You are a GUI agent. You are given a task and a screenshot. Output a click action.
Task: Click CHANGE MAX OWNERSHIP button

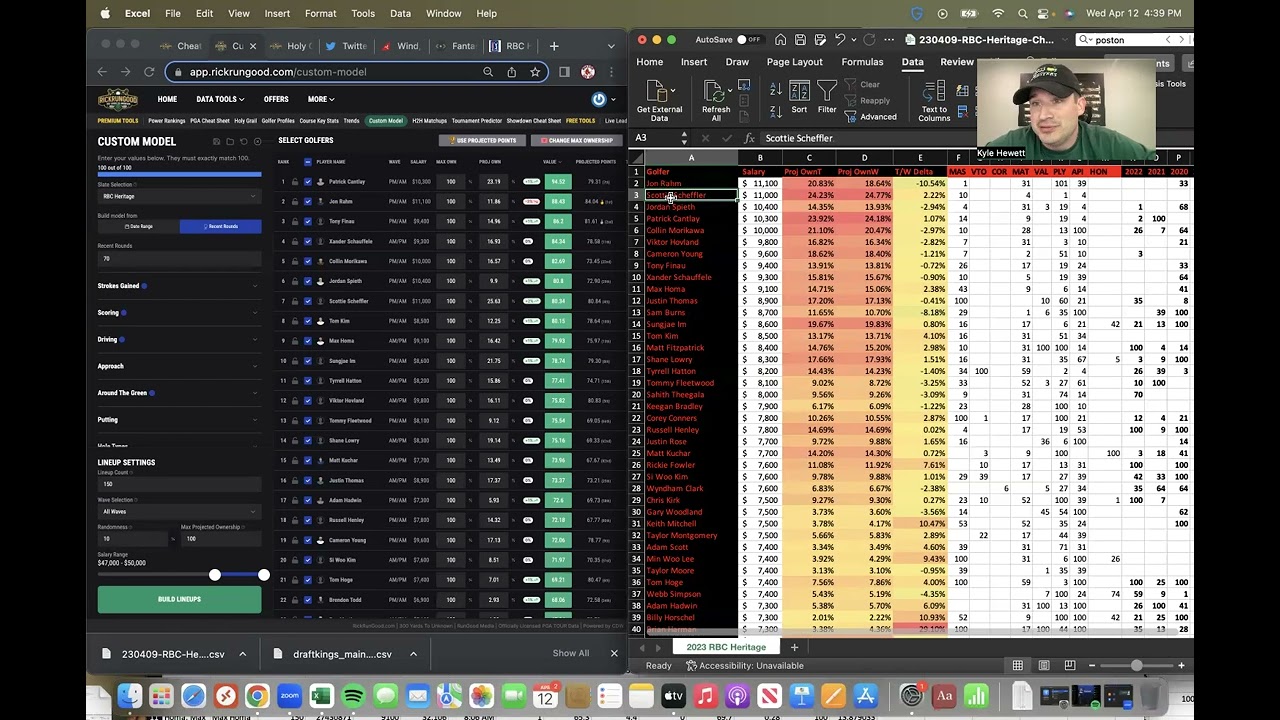575,141
